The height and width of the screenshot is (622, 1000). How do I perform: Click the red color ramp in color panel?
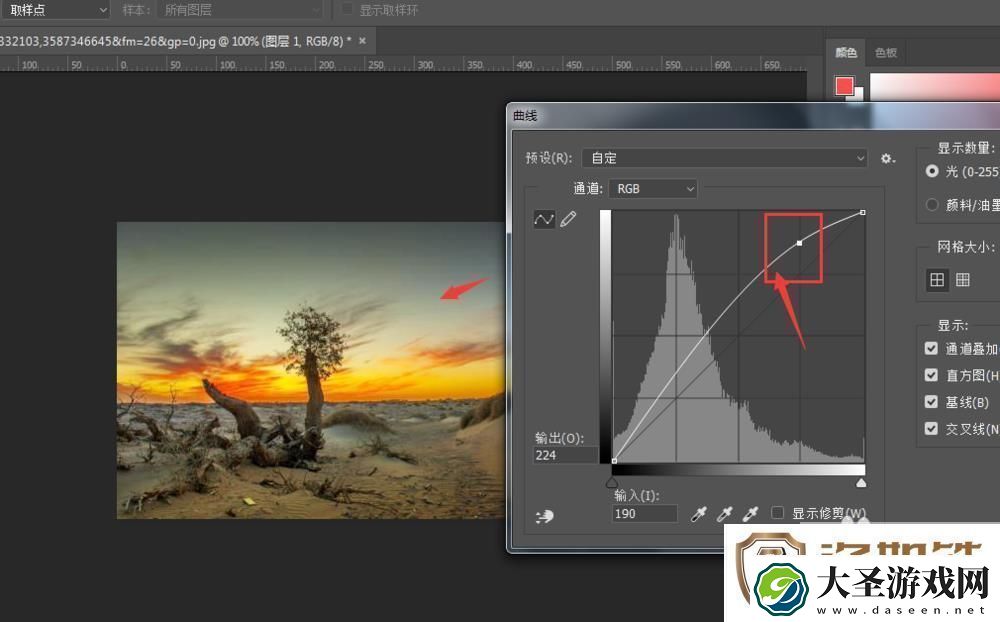pos(934,87)
